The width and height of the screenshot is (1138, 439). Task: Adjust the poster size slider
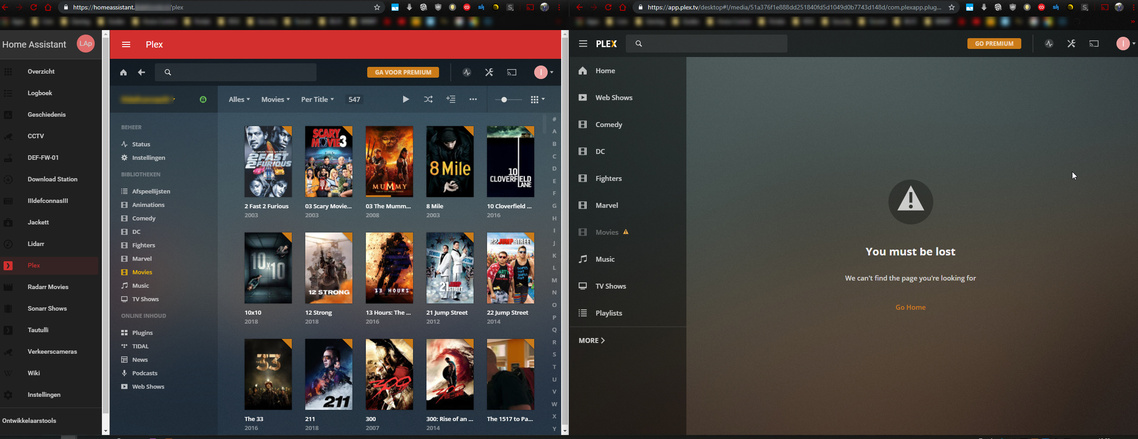(508, 99)
